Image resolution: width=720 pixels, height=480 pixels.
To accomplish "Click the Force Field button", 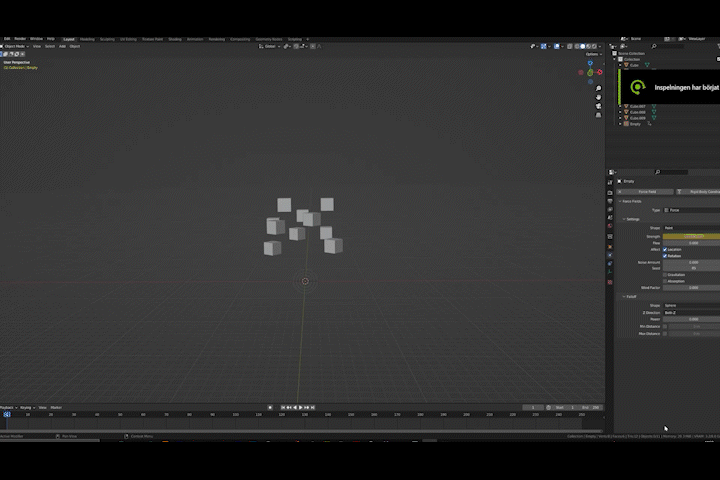I will click(x=645, y=192).
